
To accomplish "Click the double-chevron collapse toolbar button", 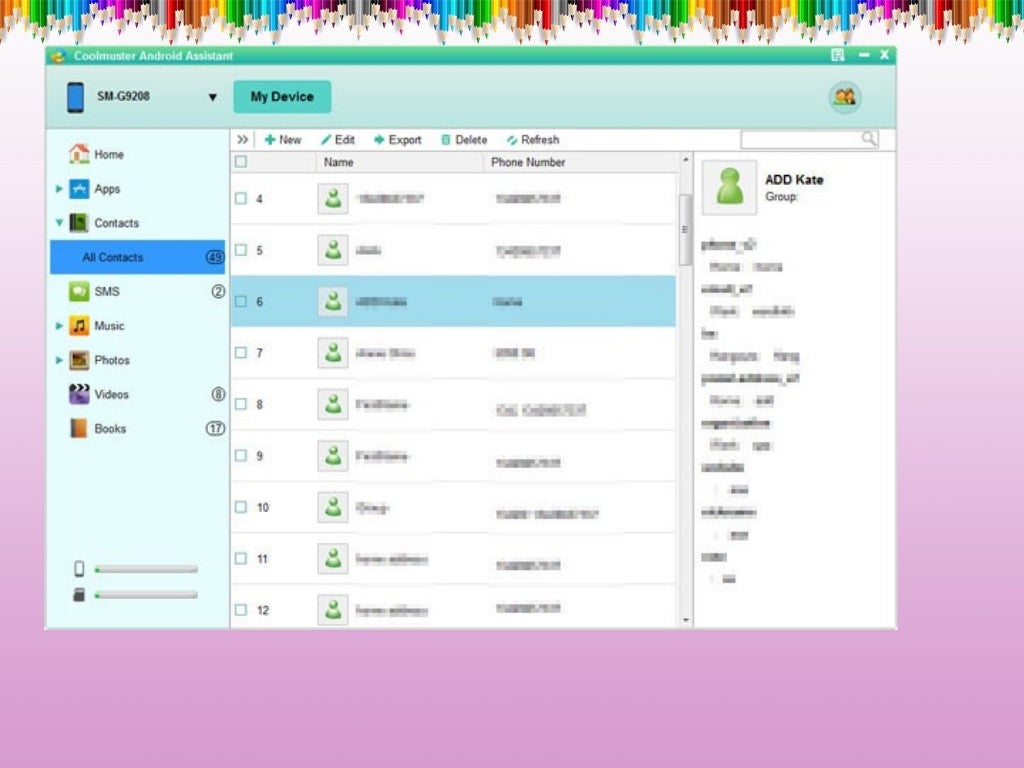I will click(x=242, y=140).
